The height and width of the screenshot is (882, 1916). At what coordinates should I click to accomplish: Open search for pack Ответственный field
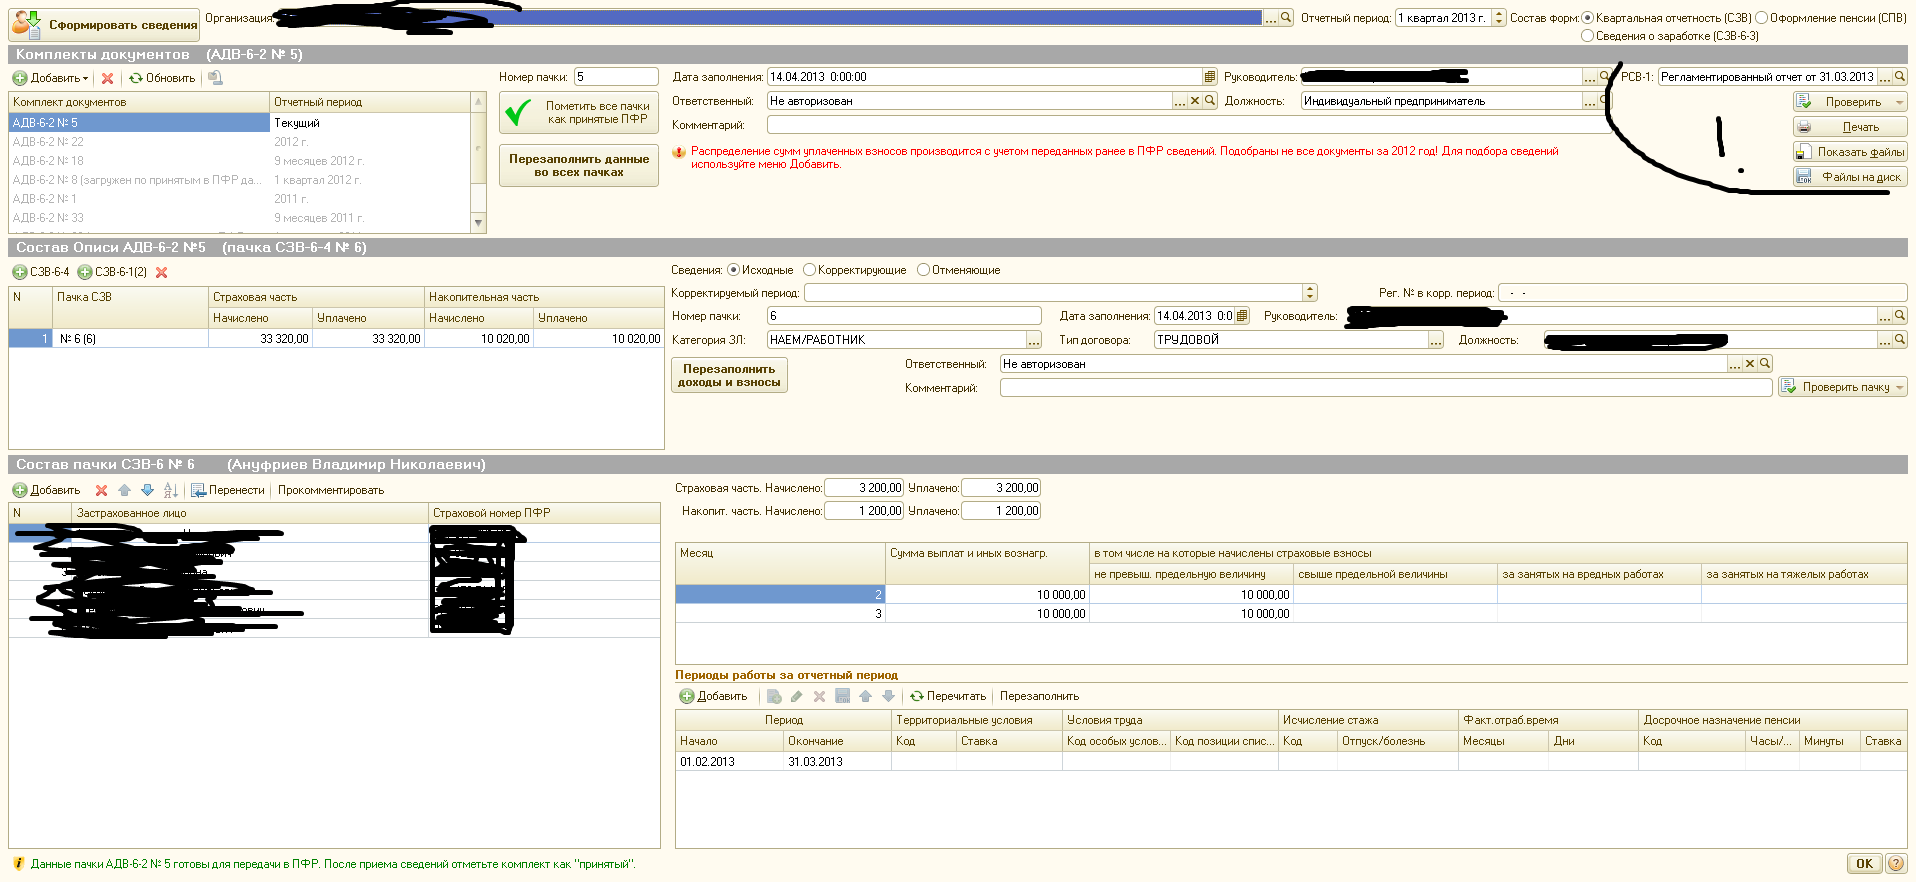(x=1765, y=364)
